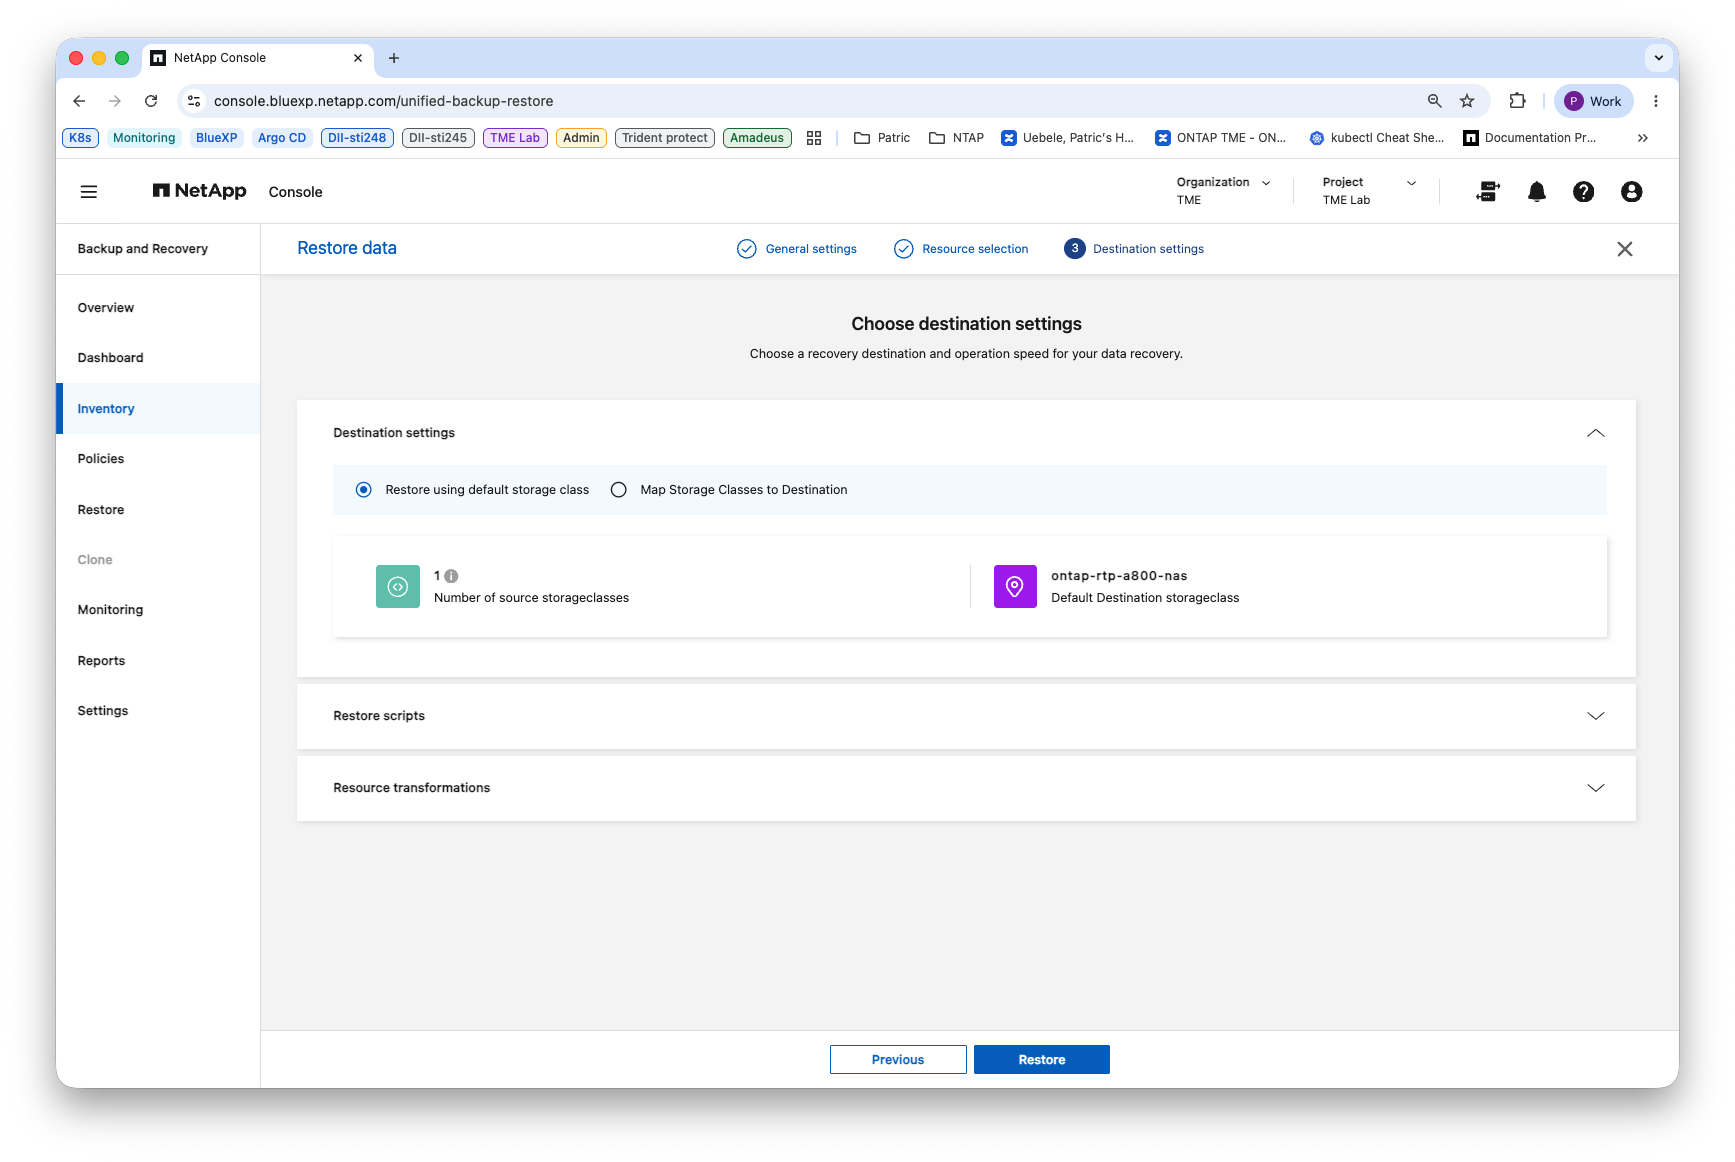The image size is (1735, 1162).
Task: Open Inventory in the sidebar
Action: point(159,409)
